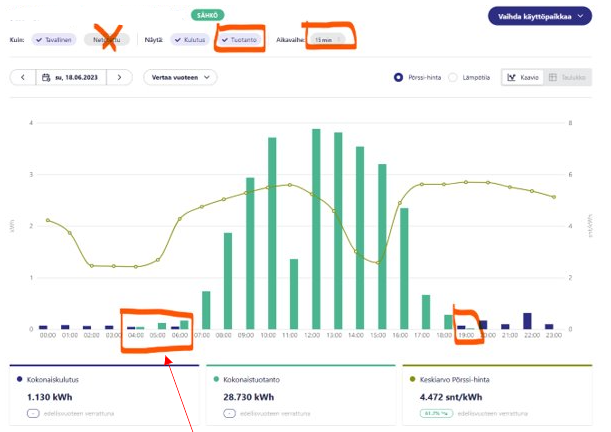Click the 08:00 production bar
Image resolution: width=611 pixels, height=432 pixels.
click(228, 281)
